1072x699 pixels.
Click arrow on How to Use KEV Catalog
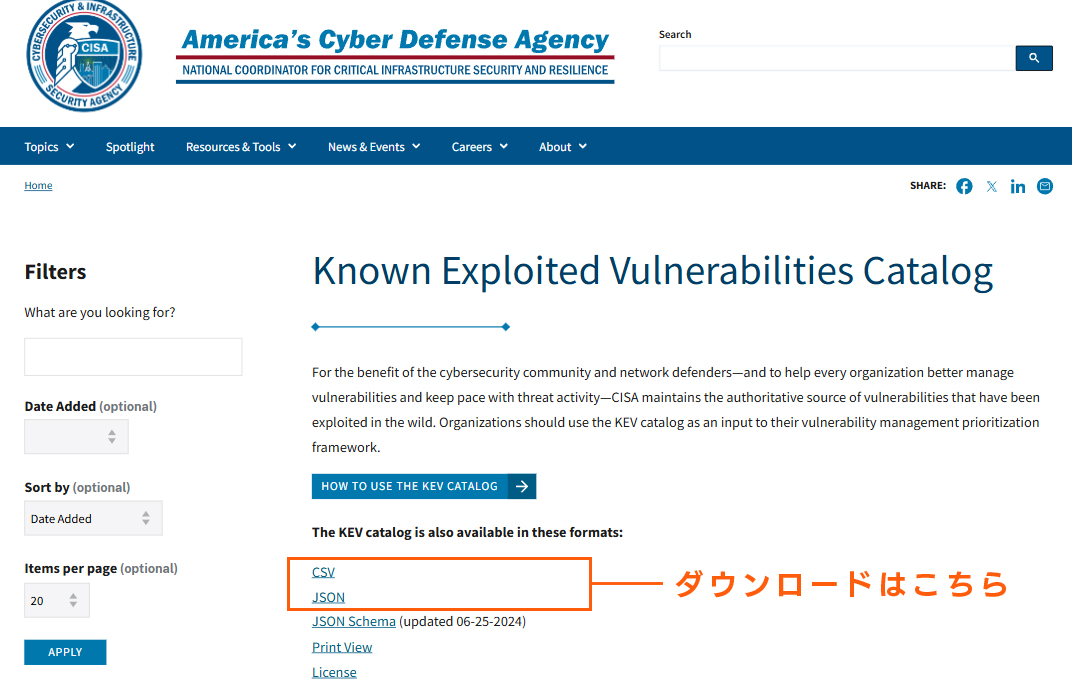[x=522, y=486]
